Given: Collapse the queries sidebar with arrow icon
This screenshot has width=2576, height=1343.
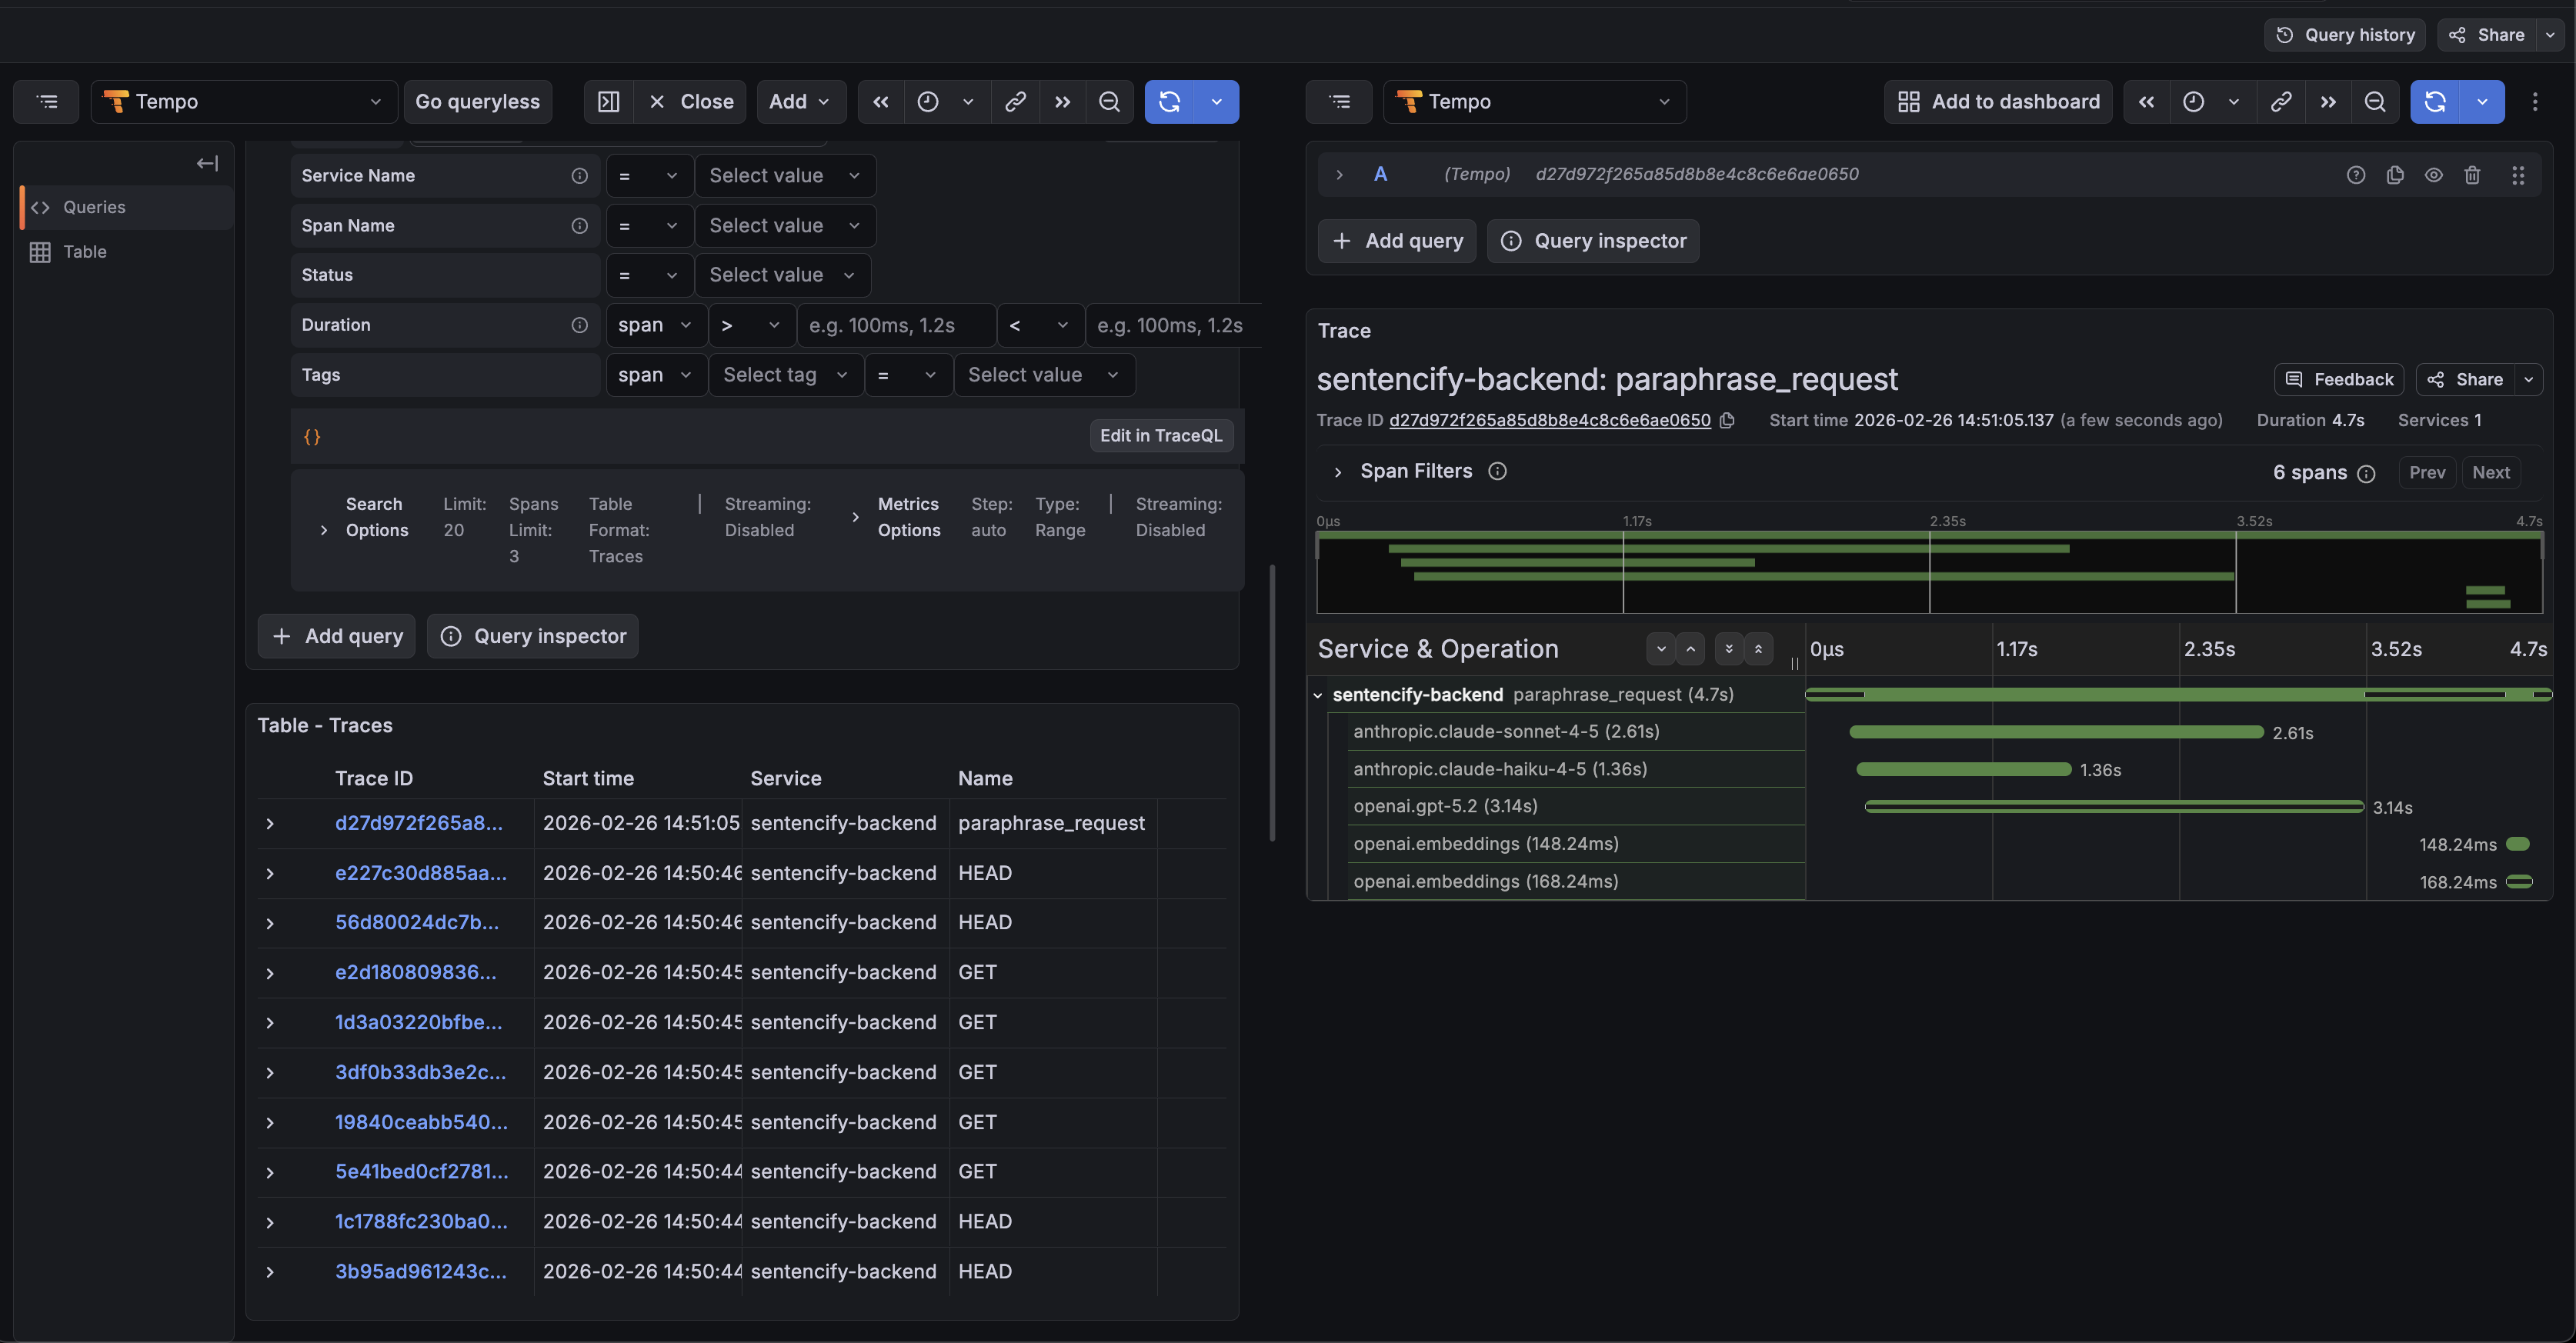Looking at the screenshot, I should 207,163.
